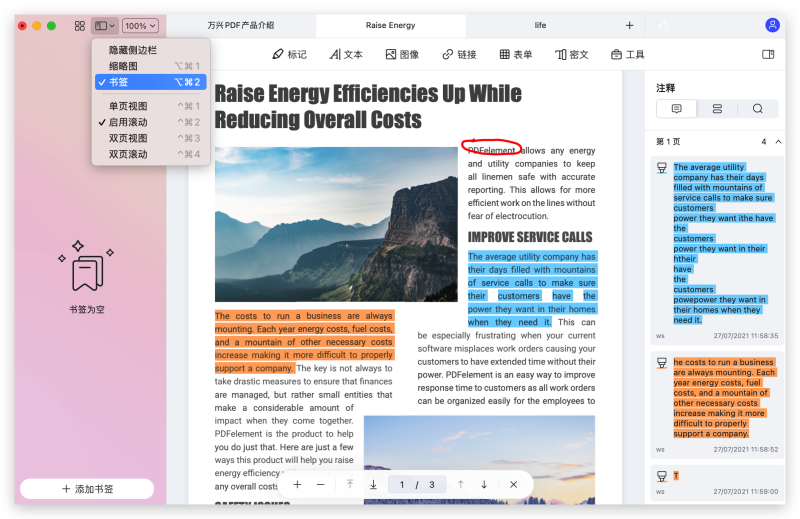
Task: Open a new tab with plus button
Action: [x=629, y=25]
